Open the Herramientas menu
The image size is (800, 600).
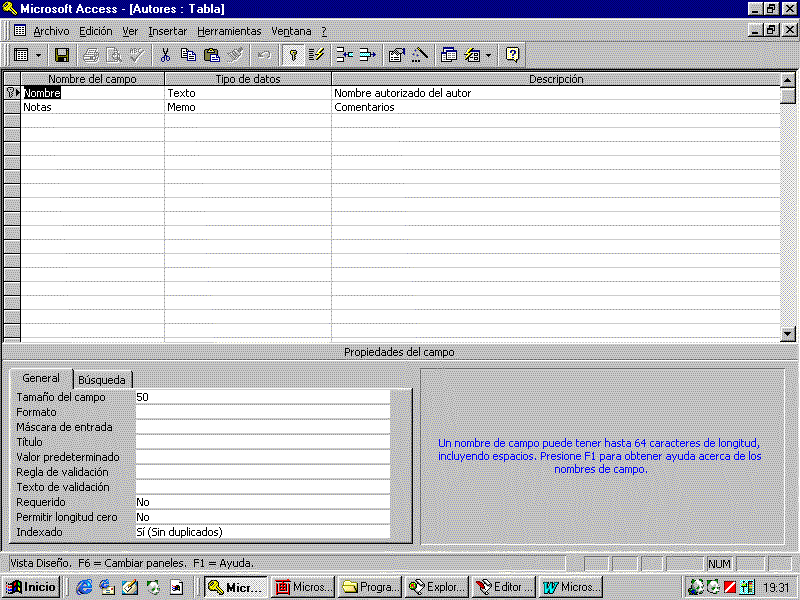pyautogui.click(x=229, y=31)
